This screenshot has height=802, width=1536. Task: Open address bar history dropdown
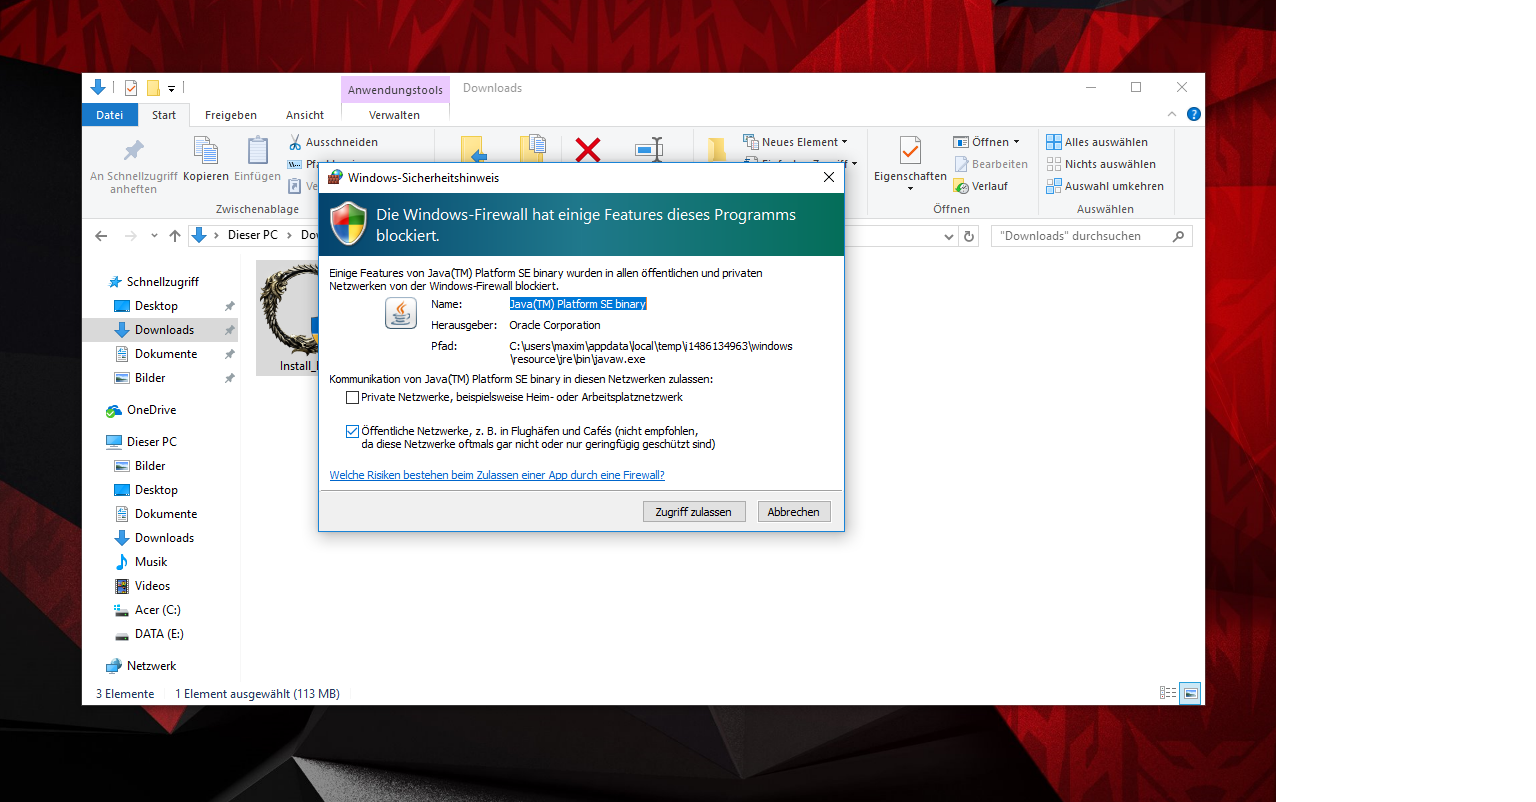pos(949,237)
